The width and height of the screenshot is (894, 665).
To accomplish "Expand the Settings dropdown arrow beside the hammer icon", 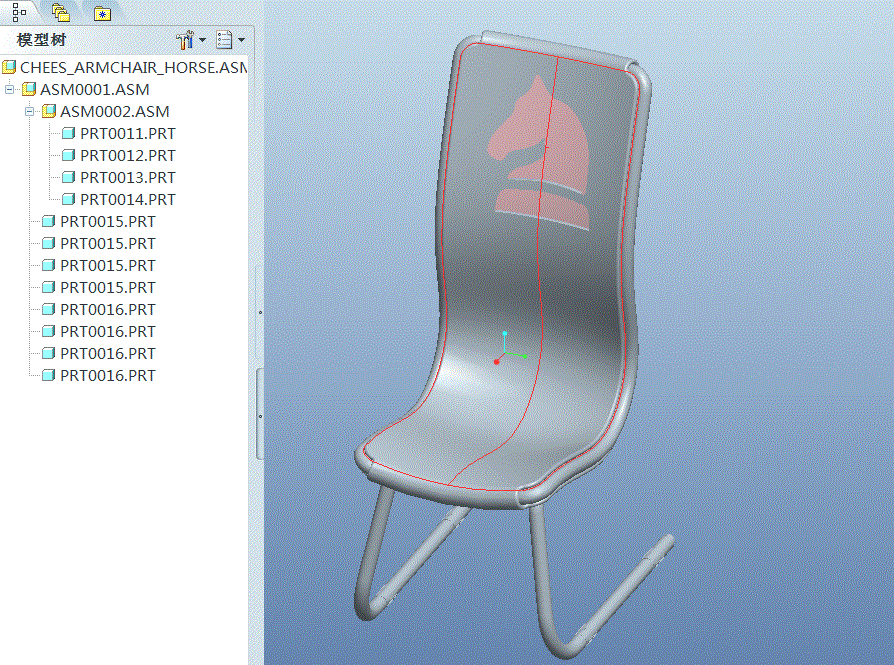I will tap(202, 40).
